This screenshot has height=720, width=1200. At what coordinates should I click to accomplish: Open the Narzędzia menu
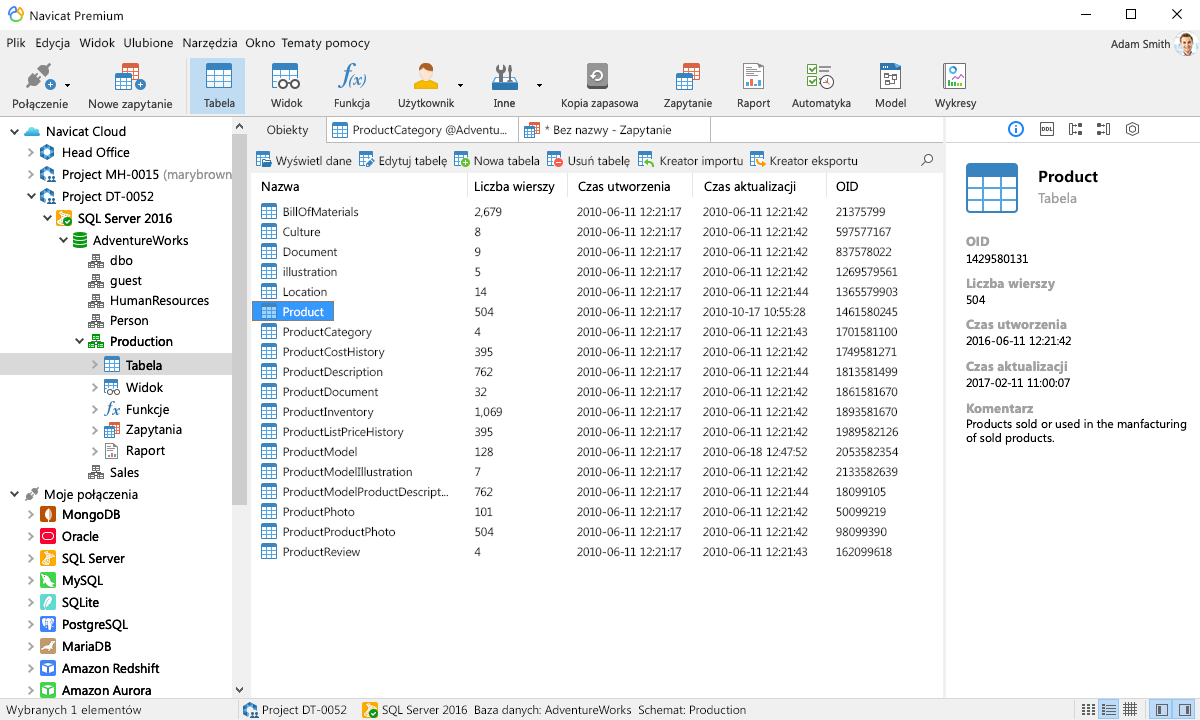coord(209,43)
